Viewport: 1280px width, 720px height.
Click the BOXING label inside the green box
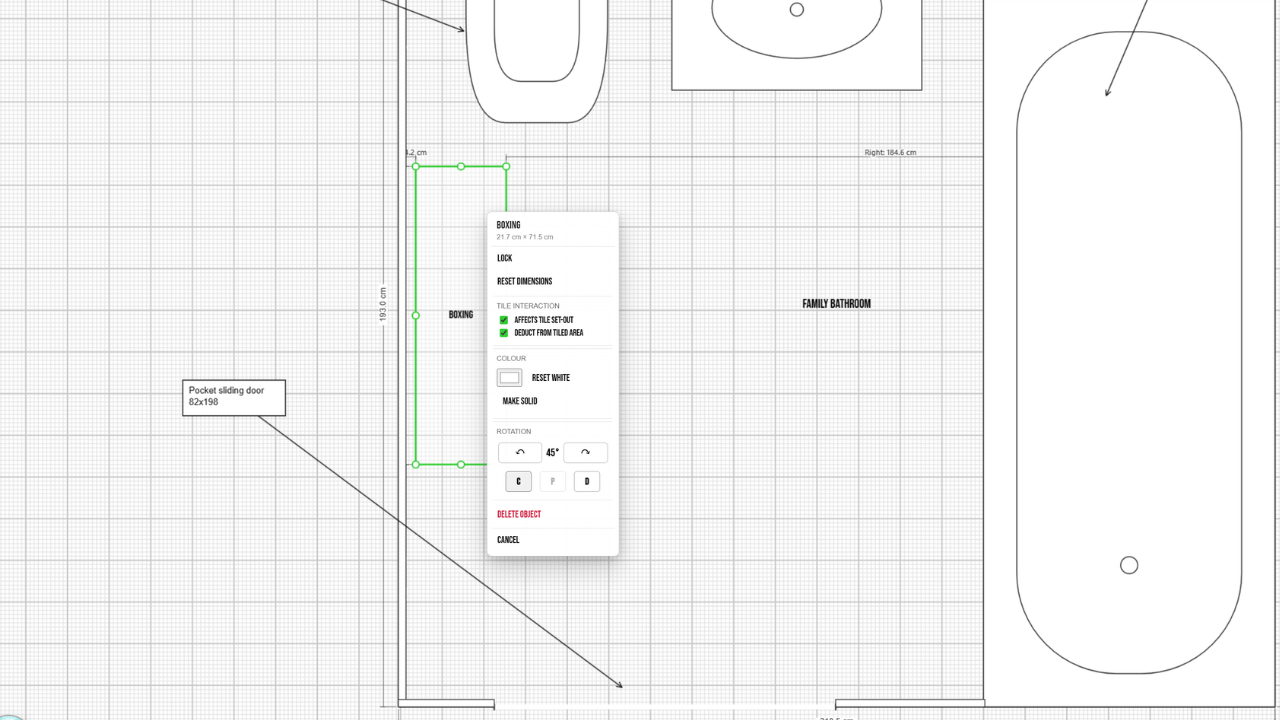[461, 315]
